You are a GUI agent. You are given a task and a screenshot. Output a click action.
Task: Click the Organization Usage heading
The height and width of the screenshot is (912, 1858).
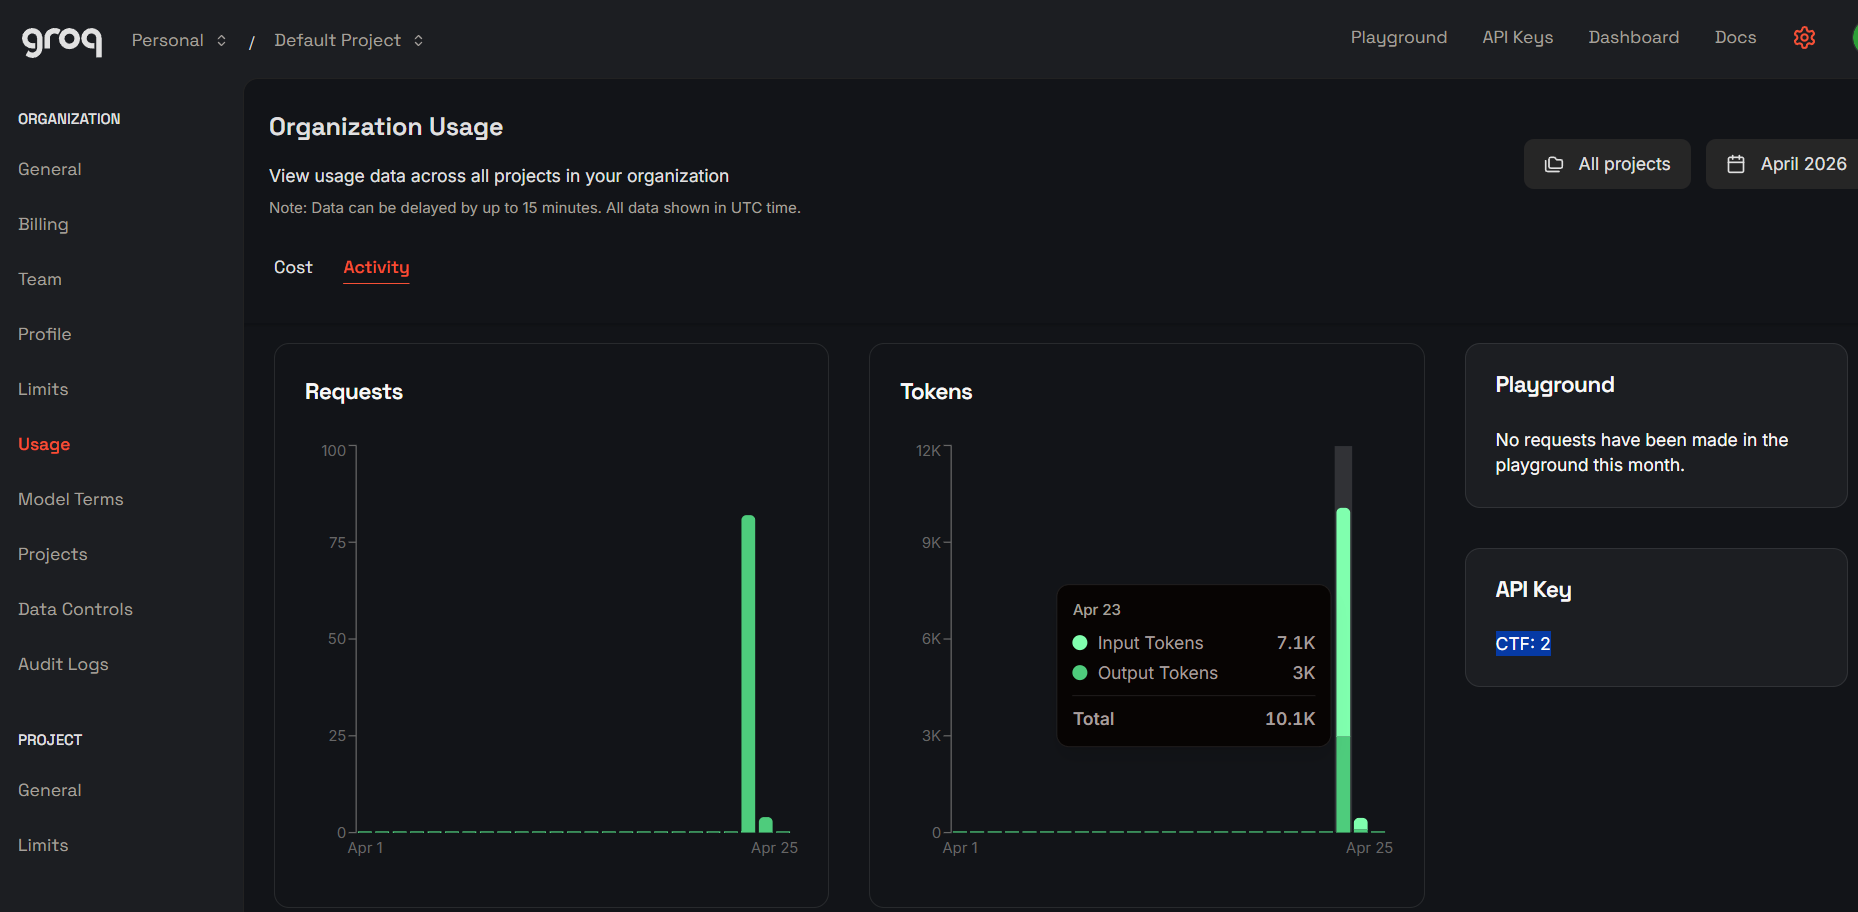click(386, 127)
